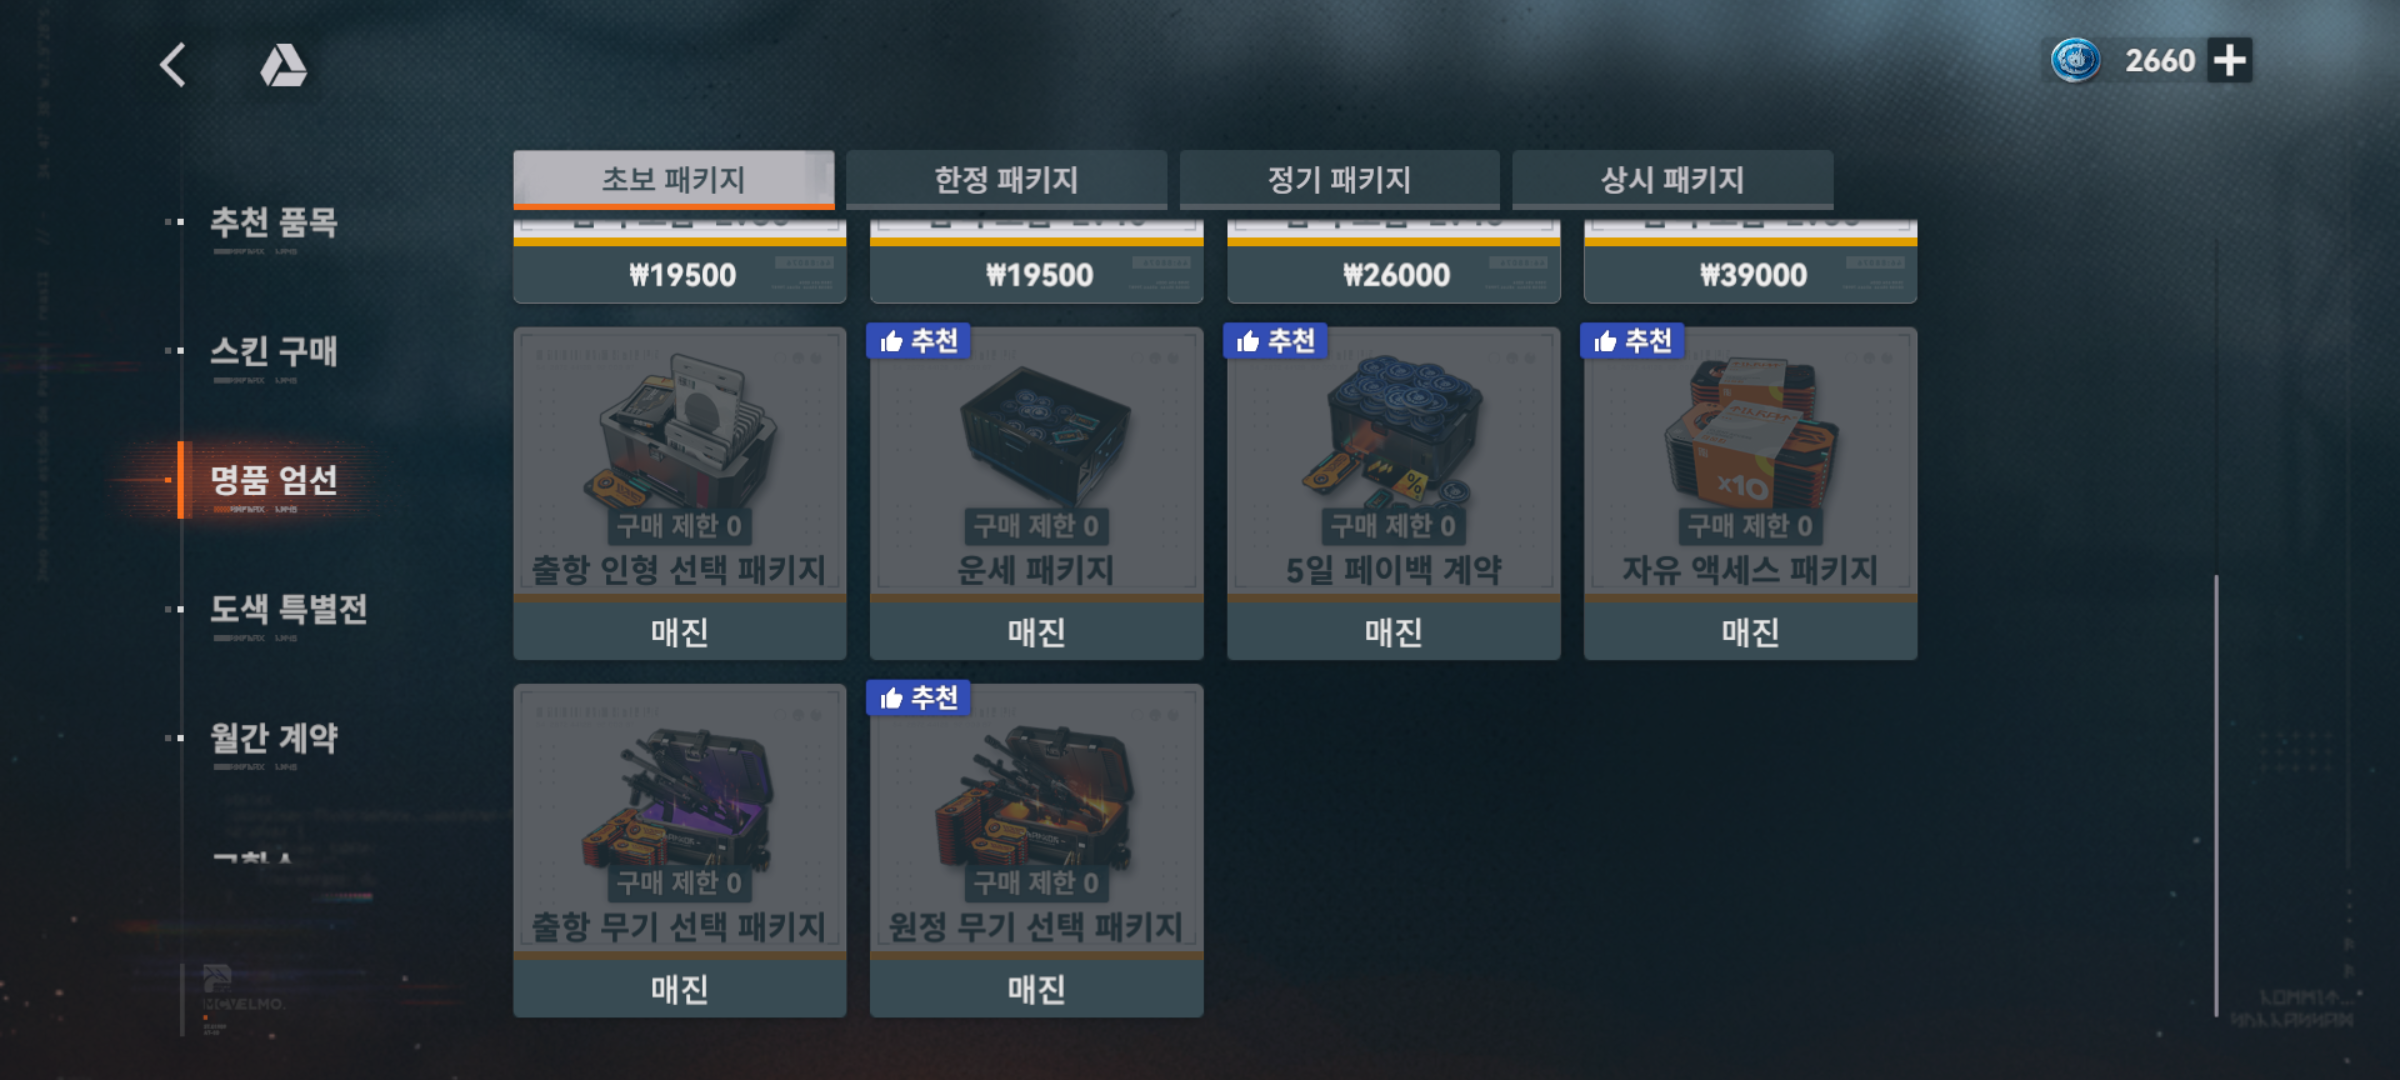Viewport: 2400px width, 1080px height.
Task: Open 추천 품목 in the sidebar
Action: point(273,222)
